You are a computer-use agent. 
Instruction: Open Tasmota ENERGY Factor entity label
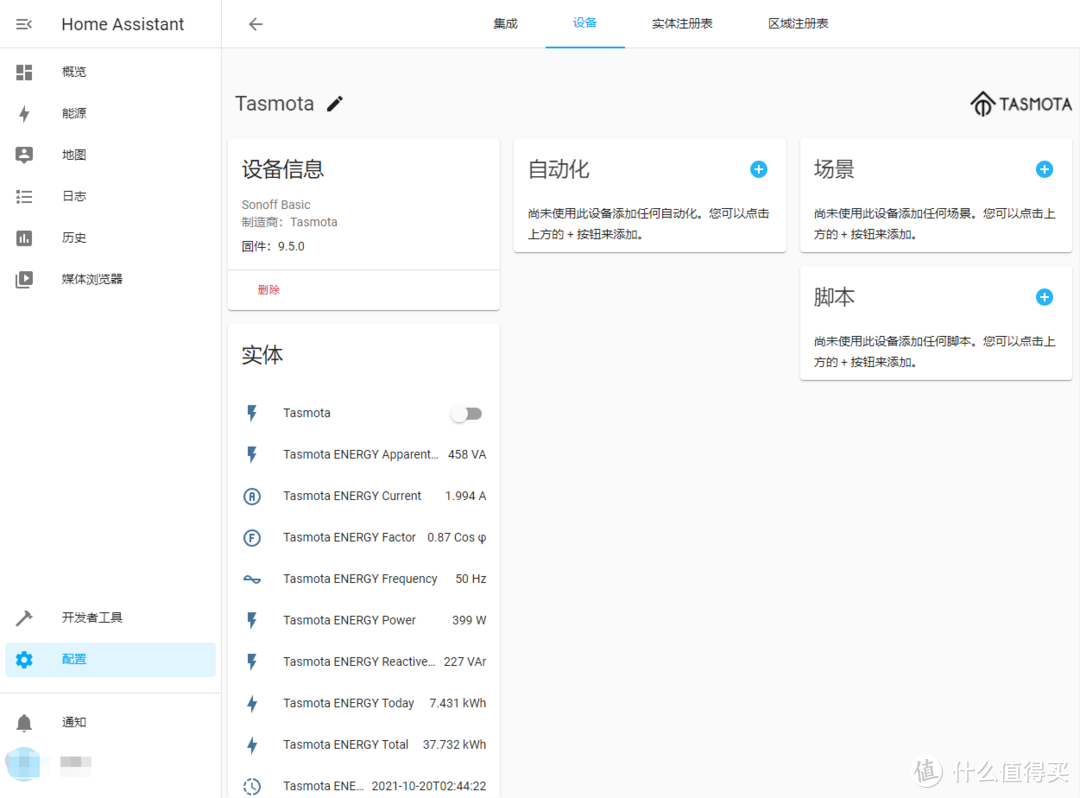(349, 537)
